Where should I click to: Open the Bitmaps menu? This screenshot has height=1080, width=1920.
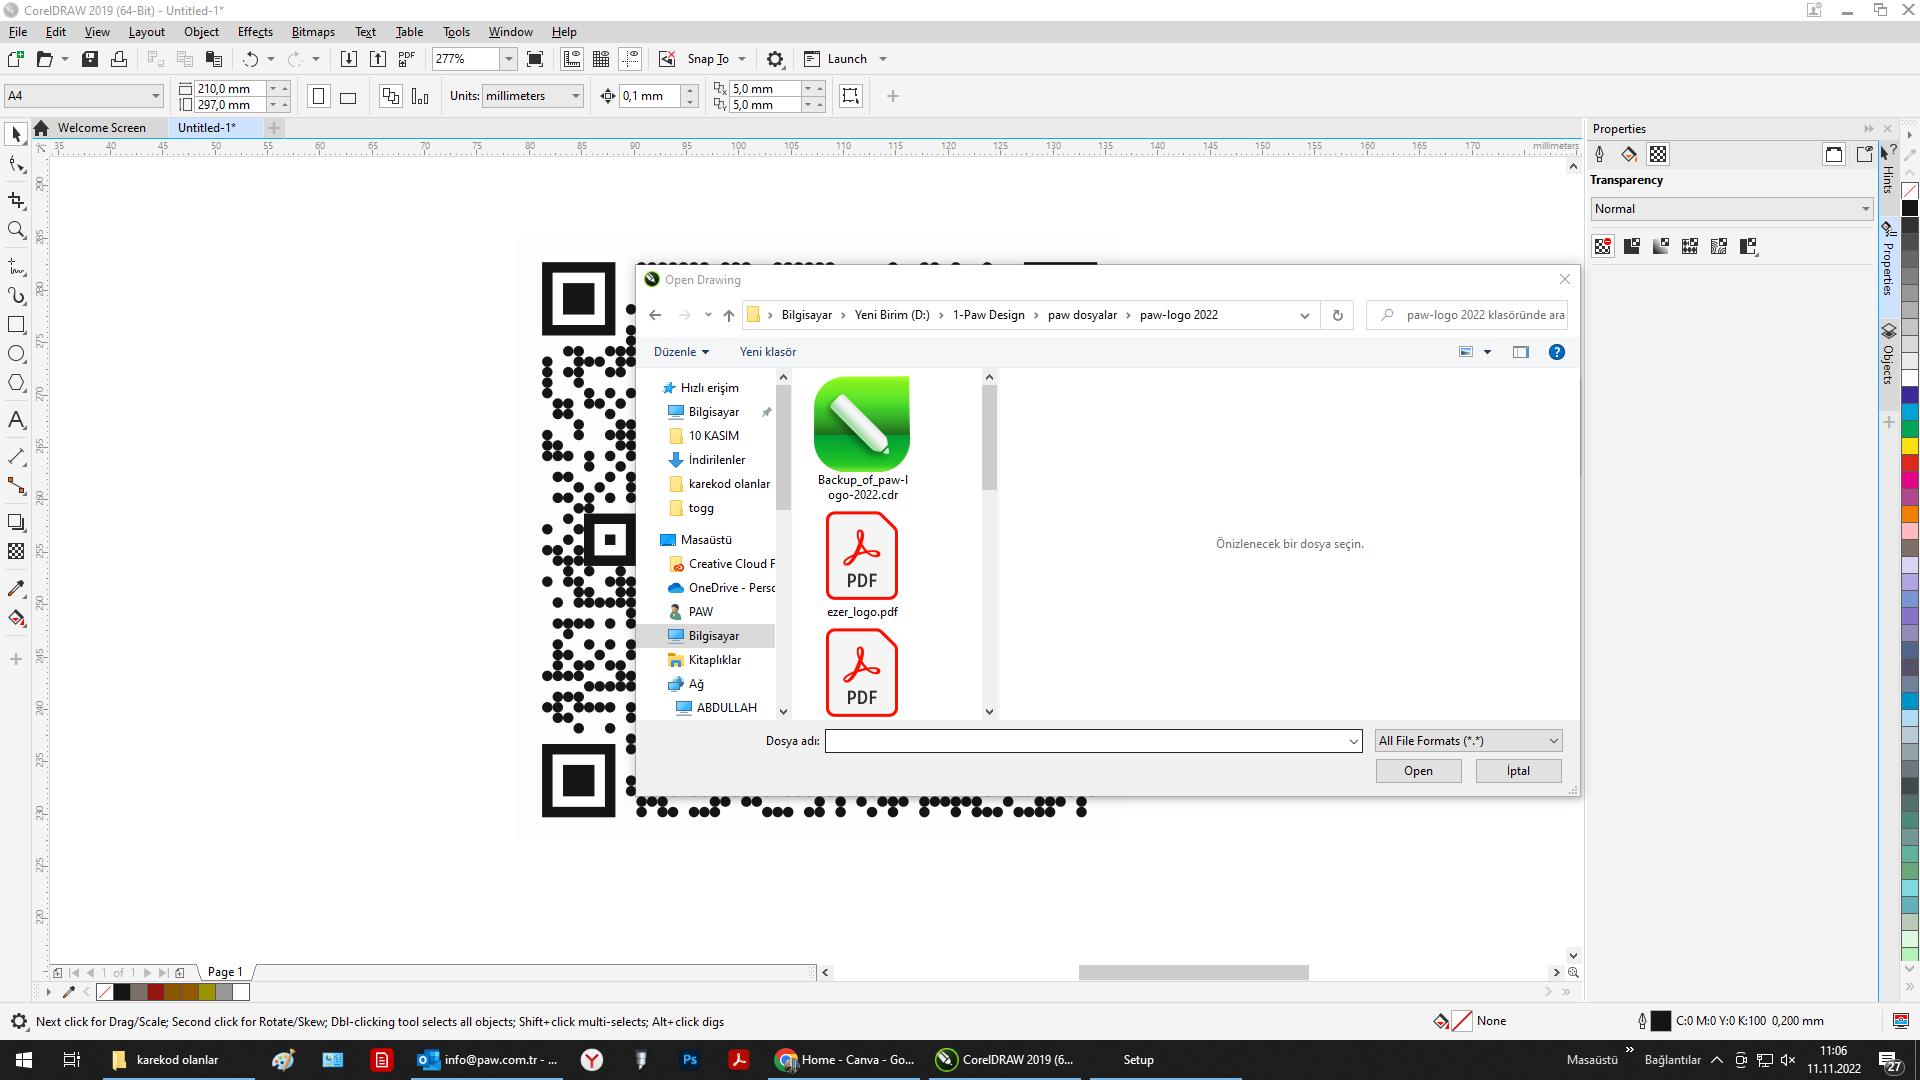pos(313,32)
